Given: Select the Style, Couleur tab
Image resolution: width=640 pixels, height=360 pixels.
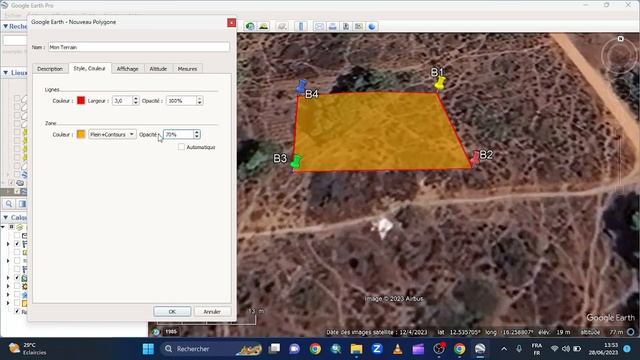Looking at the screenshot, I should 89,68.
